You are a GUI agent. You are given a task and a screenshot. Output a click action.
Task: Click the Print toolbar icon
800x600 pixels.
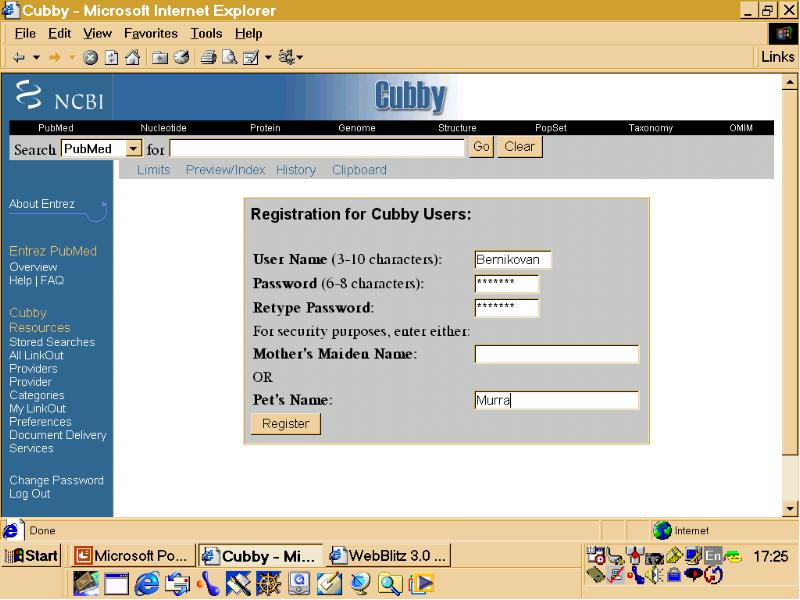click(x=208, y=58)
